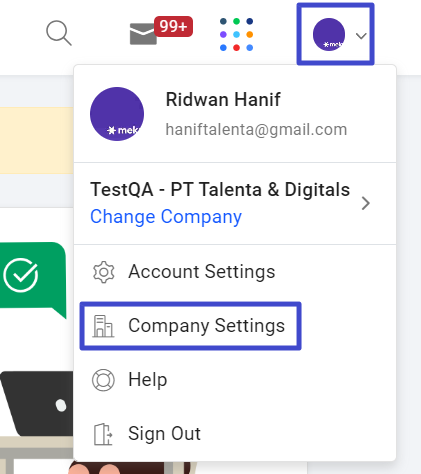The width and height of the screenshot is (421, 474).
Task: Click the TestQA - PT Talenta & Digitals company name
Action: [x=220, y=190]
